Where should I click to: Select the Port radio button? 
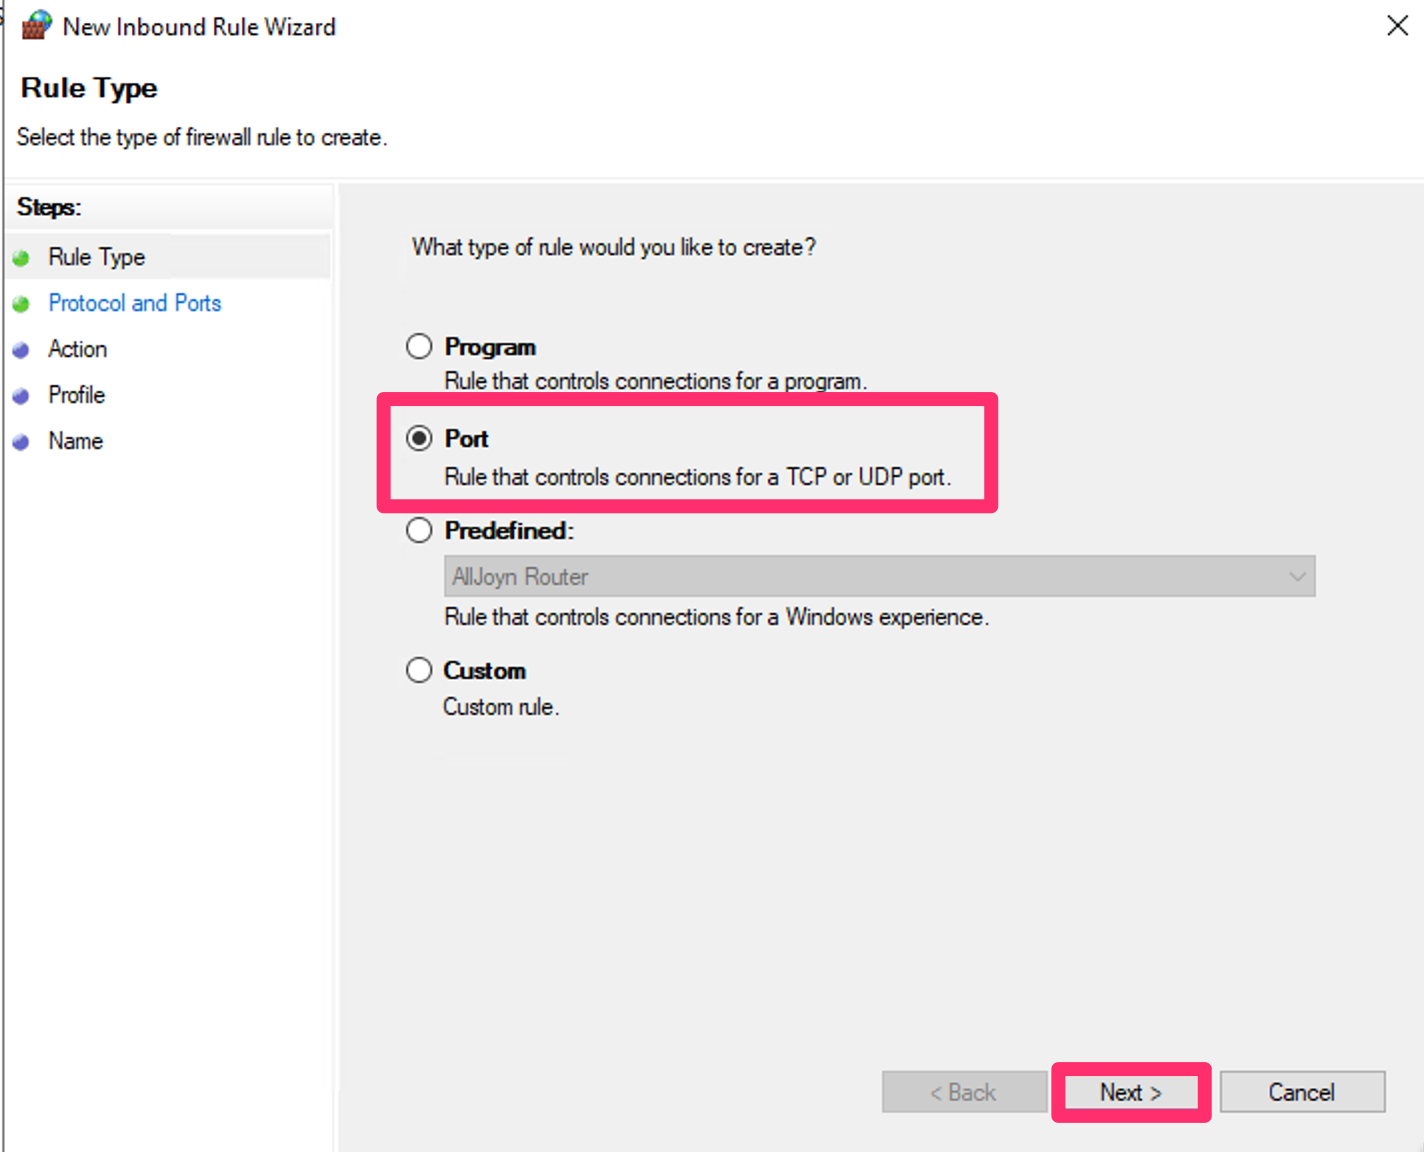tap(419, 437)
